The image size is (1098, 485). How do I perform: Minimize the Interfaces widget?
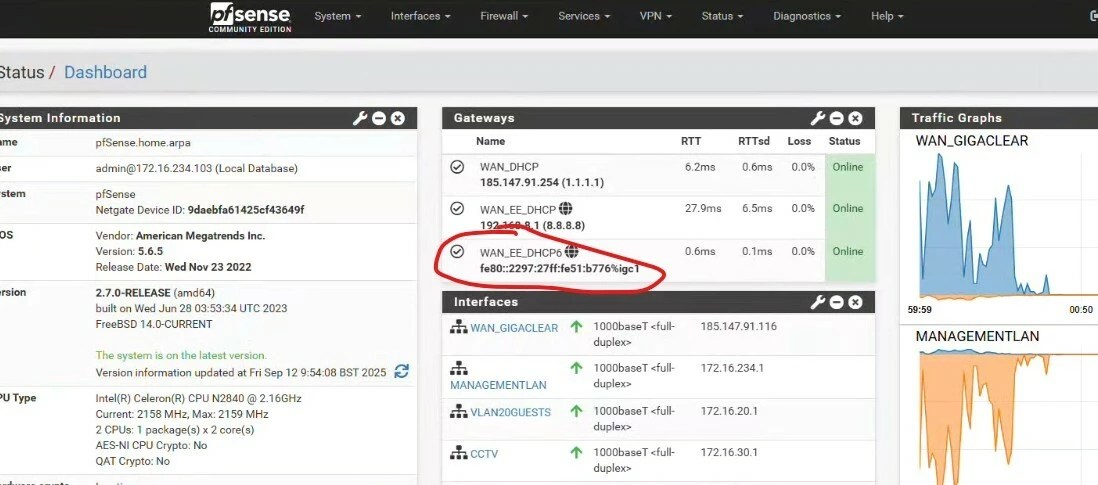coord(837,302)
